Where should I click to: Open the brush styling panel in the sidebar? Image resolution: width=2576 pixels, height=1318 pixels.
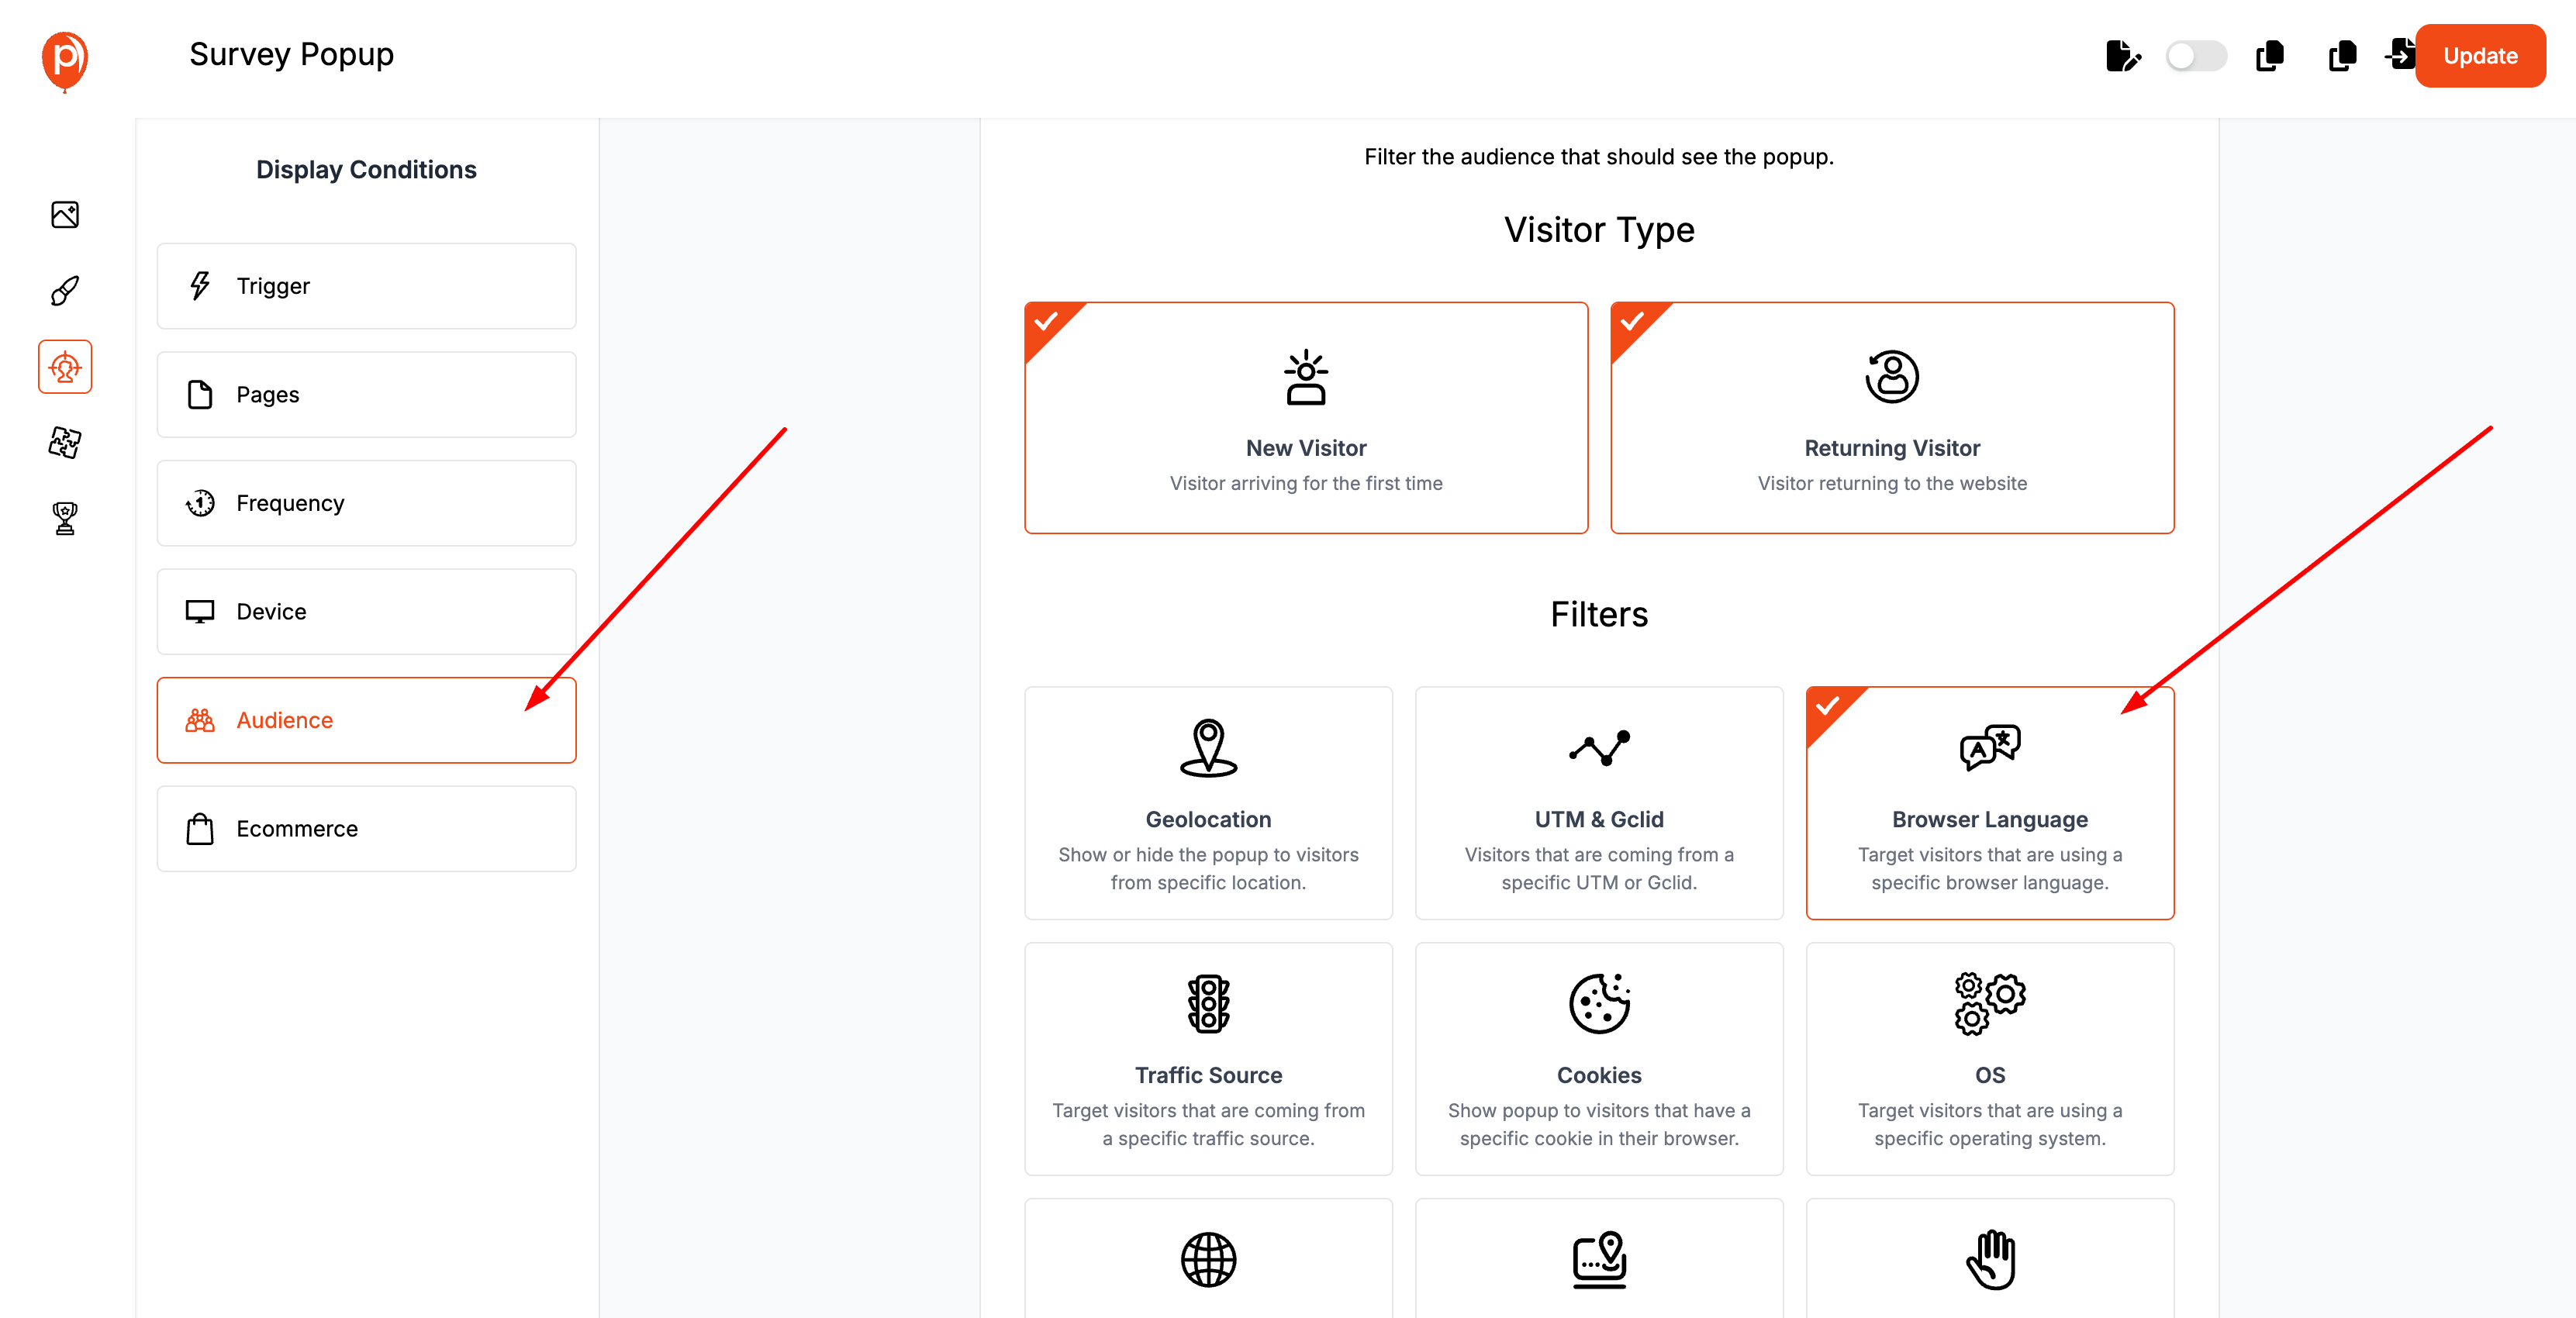pos(64,290)
